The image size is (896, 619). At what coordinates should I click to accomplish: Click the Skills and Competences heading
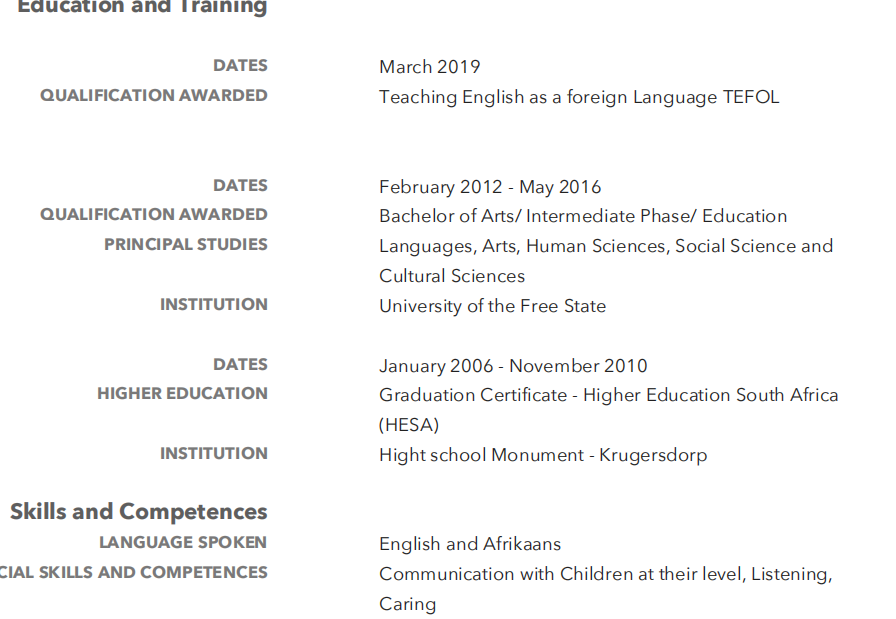click(x=139, y=512)
